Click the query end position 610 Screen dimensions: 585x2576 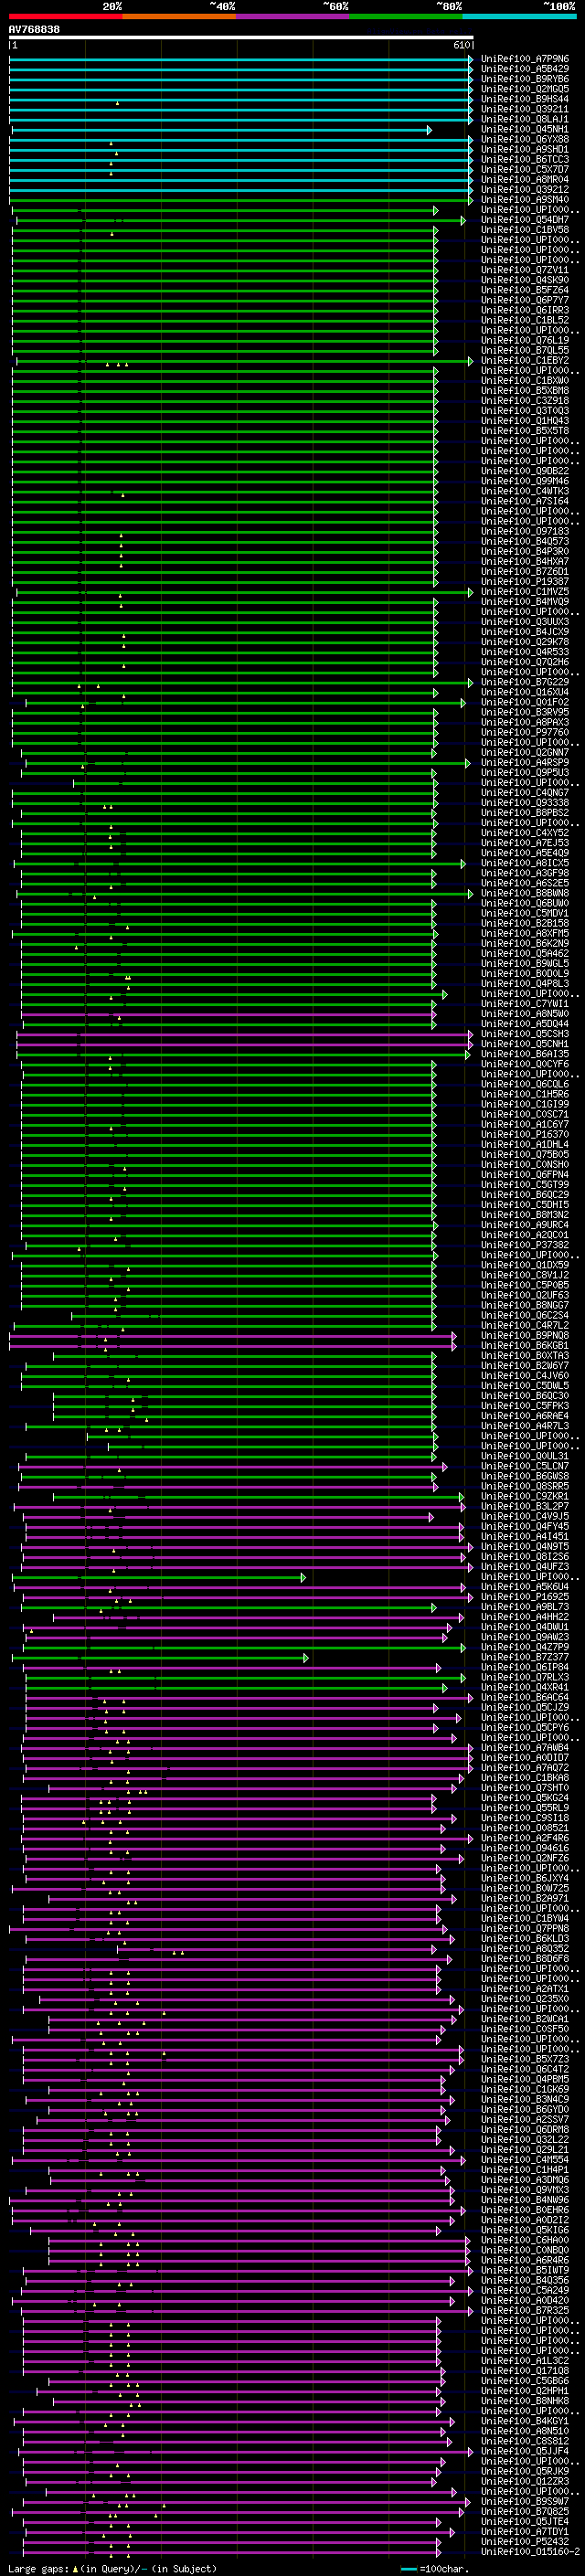[x=461, y=45]
